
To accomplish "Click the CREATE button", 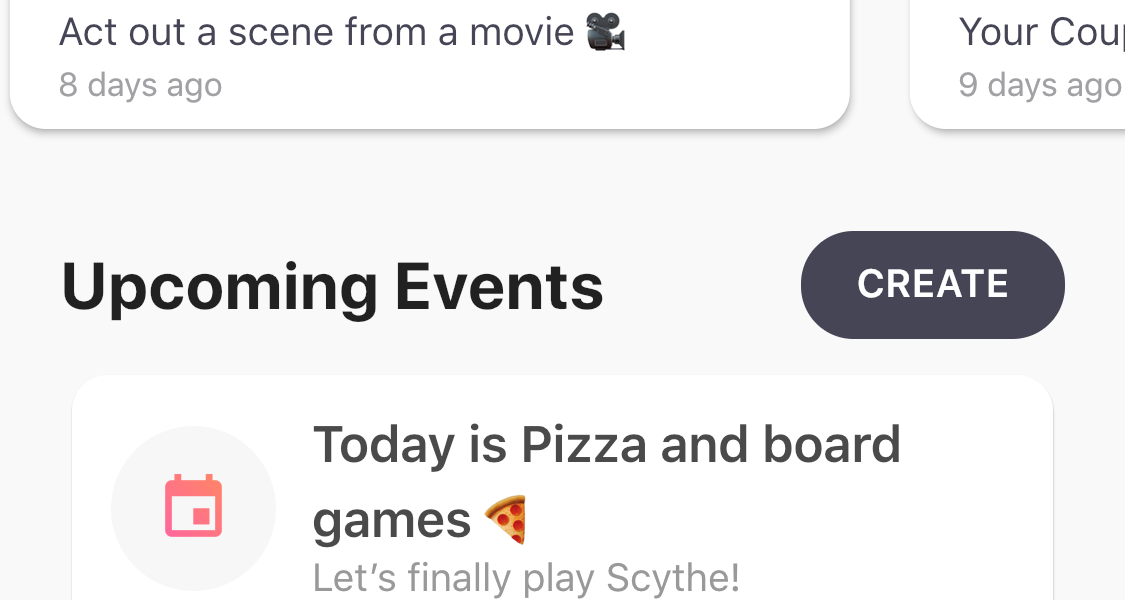I will 932,285.
